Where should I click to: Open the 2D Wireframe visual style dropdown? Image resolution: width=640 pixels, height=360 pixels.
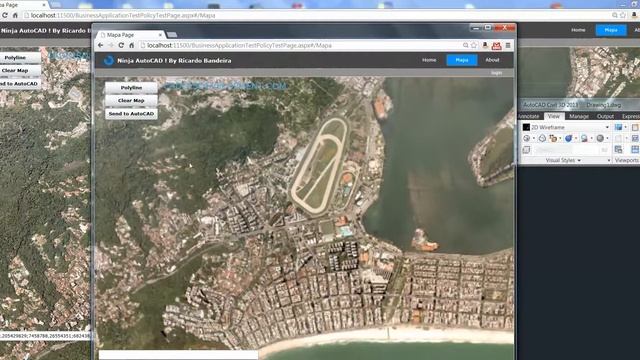607,127
